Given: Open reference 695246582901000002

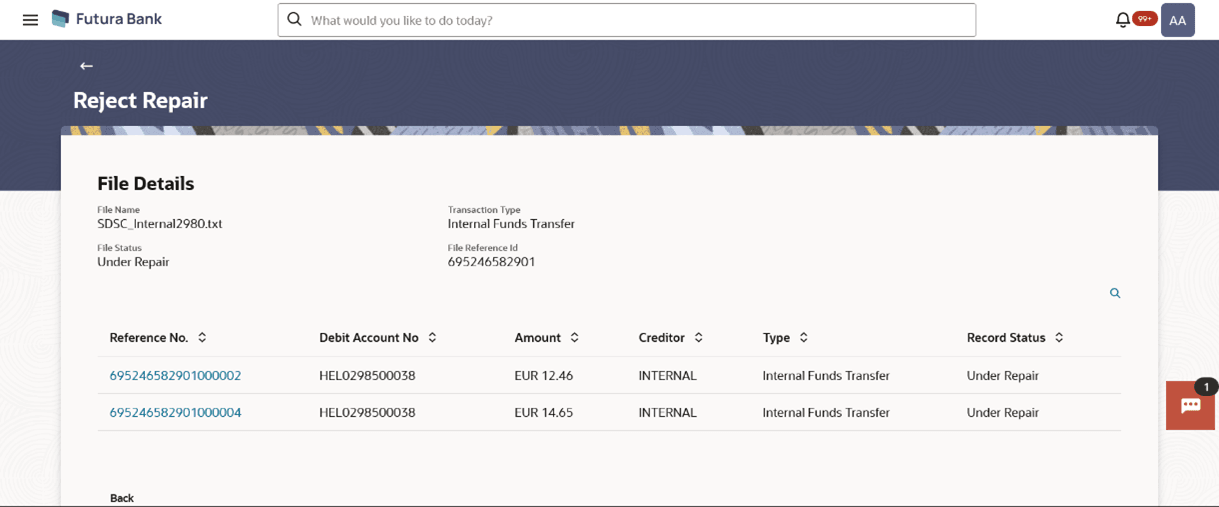Looking at the screenshot, I should 175,376.
